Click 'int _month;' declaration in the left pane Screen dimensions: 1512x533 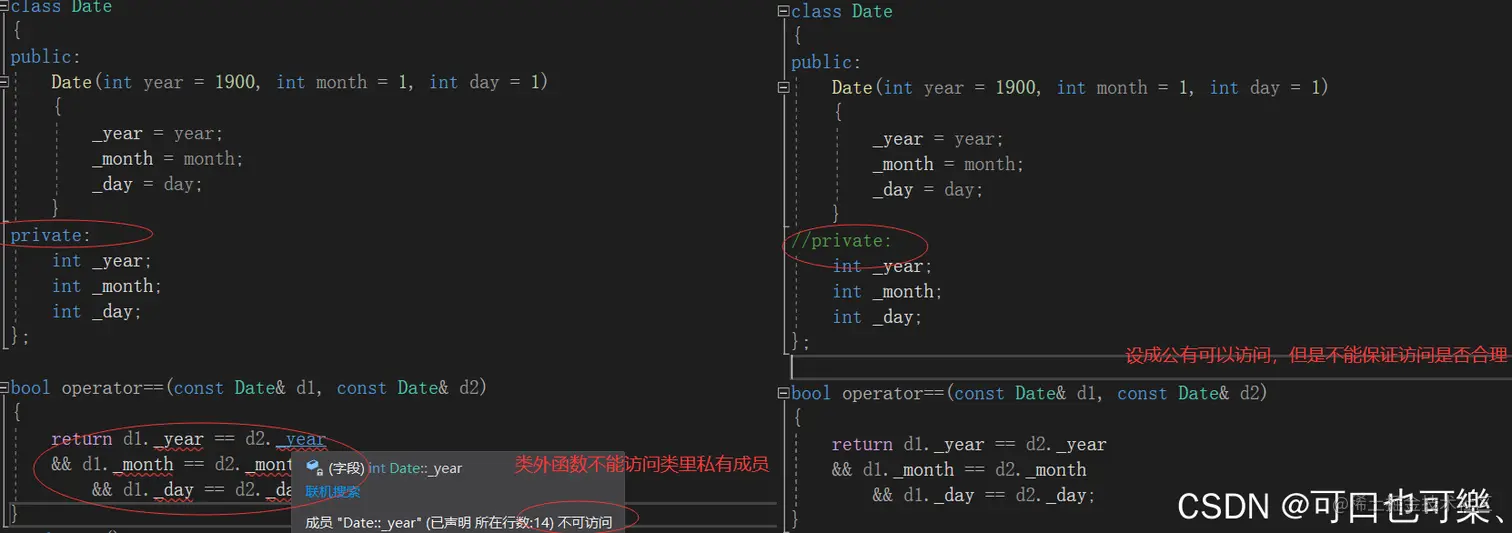pos(107,286)
